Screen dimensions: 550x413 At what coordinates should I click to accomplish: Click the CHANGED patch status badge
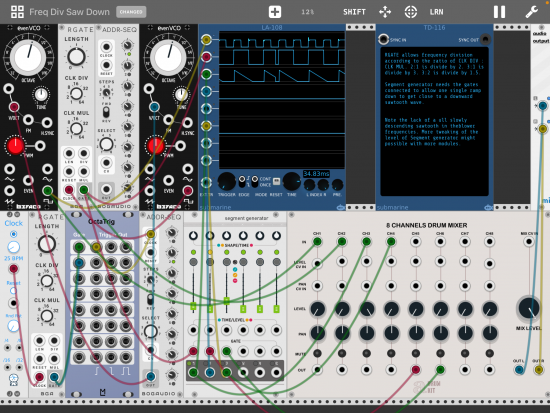(131, 12)
